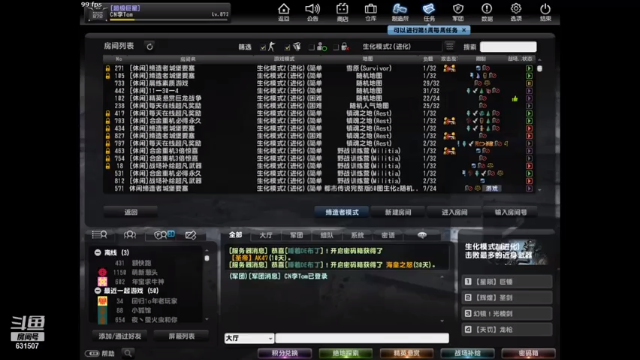Open the 大厅 chat channel dropdown
Viewport: 640px width, 360px height.
(x=249, y=338)
